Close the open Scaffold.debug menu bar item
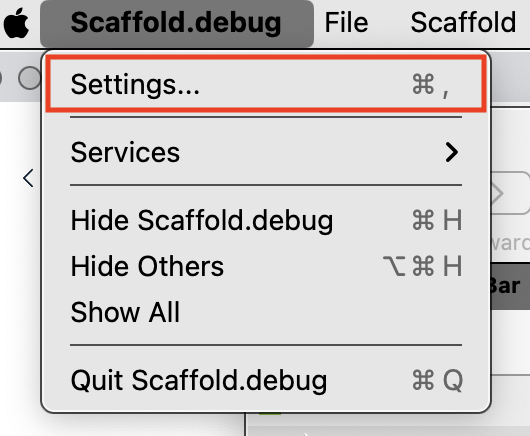Image resolution: width=530 pixels, height=436 pixels. 177,23
